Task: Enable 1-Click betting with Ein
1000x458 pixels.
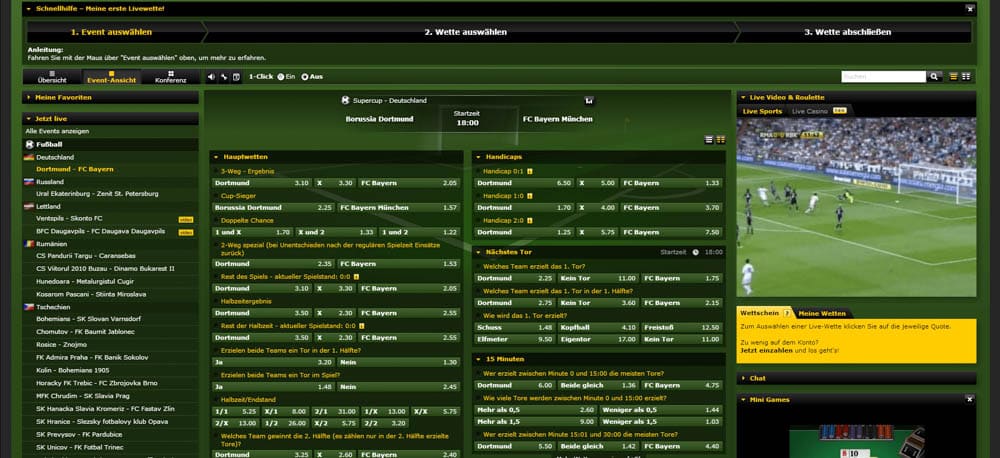Action: pos(281,77)
